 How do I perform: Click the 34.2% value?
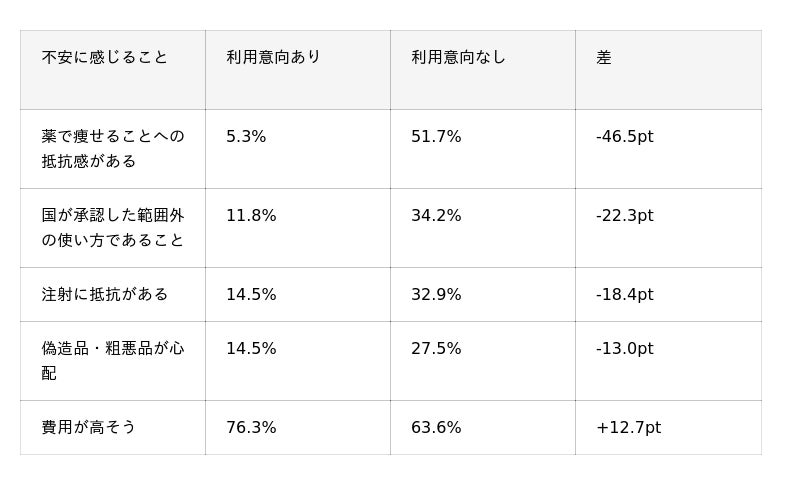click(x=436, y=216)
